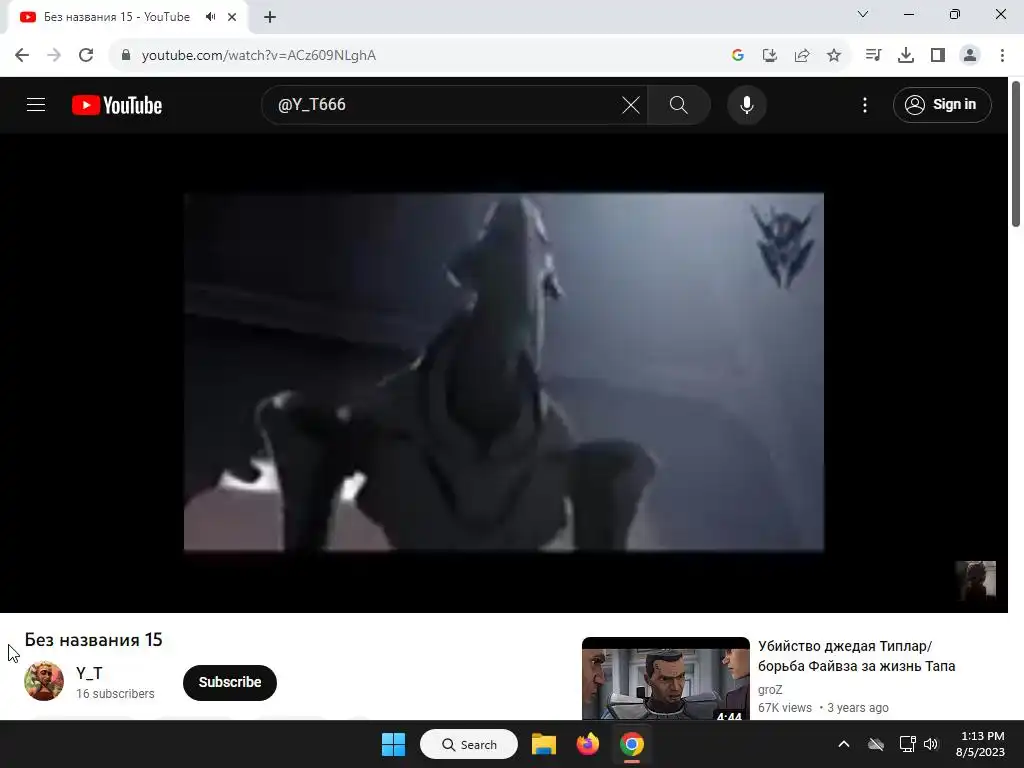
Task: Click the taskbar Search box
Action: pyautogui.click(x=469, y=744)
